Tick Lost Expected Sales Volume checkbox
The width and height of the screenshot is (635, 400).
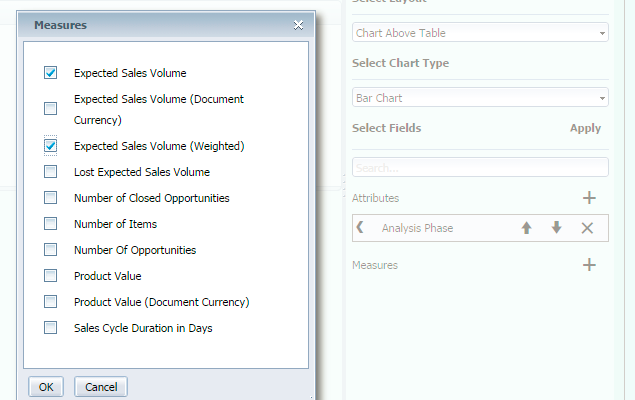pos(50,172)
